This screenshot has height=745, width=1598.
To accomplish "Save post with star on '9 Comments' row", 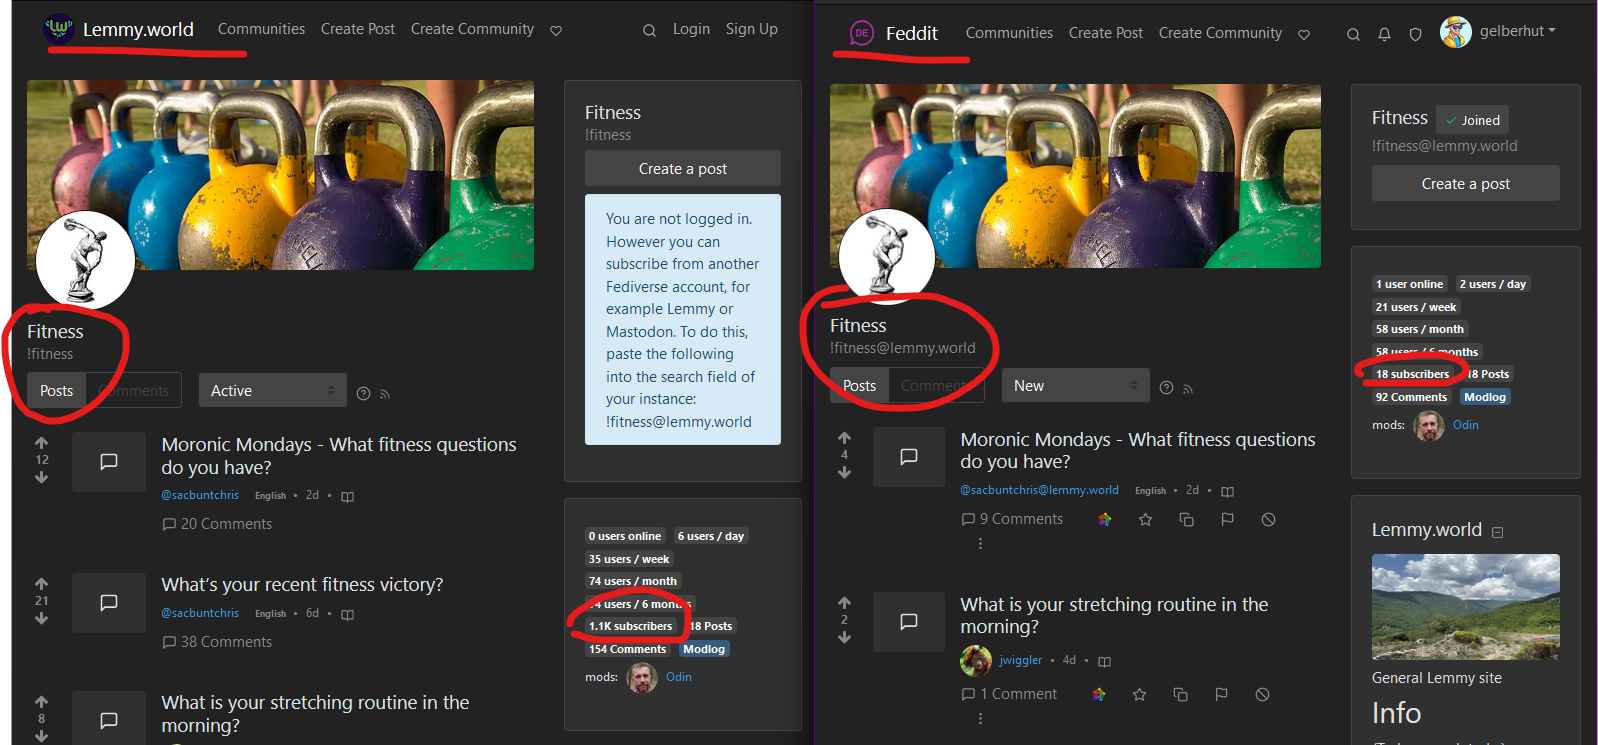I will click(x=1145, y=519).
